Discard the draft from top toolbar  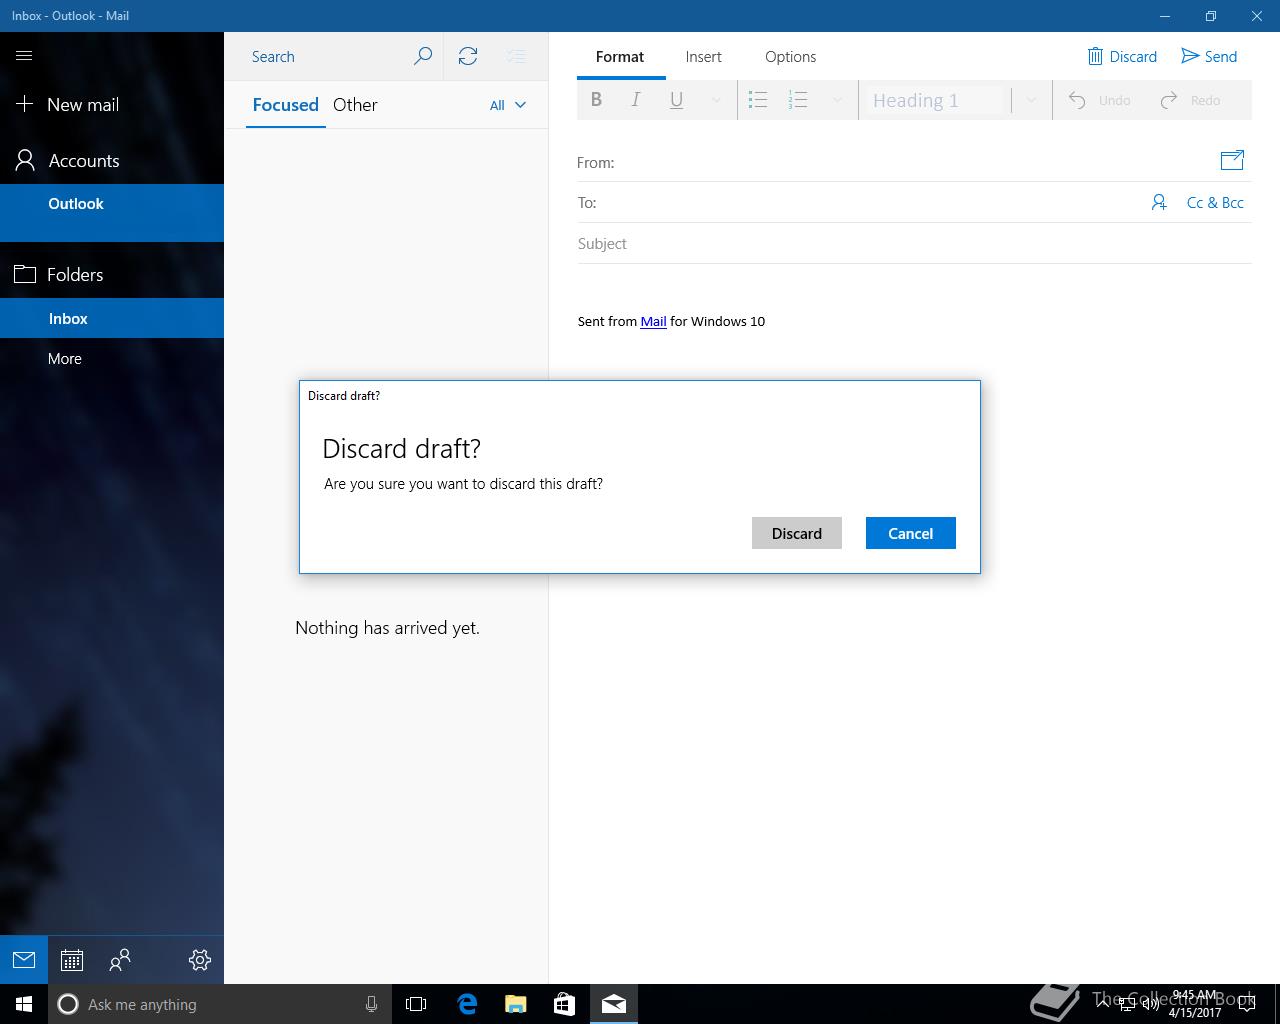coord(1122,56)
